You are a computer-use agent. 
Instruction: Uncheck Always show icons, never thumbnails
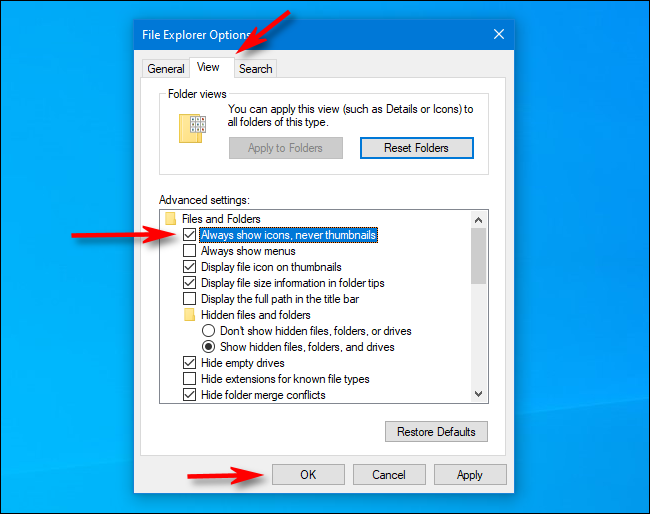click(x=190, y=235)
